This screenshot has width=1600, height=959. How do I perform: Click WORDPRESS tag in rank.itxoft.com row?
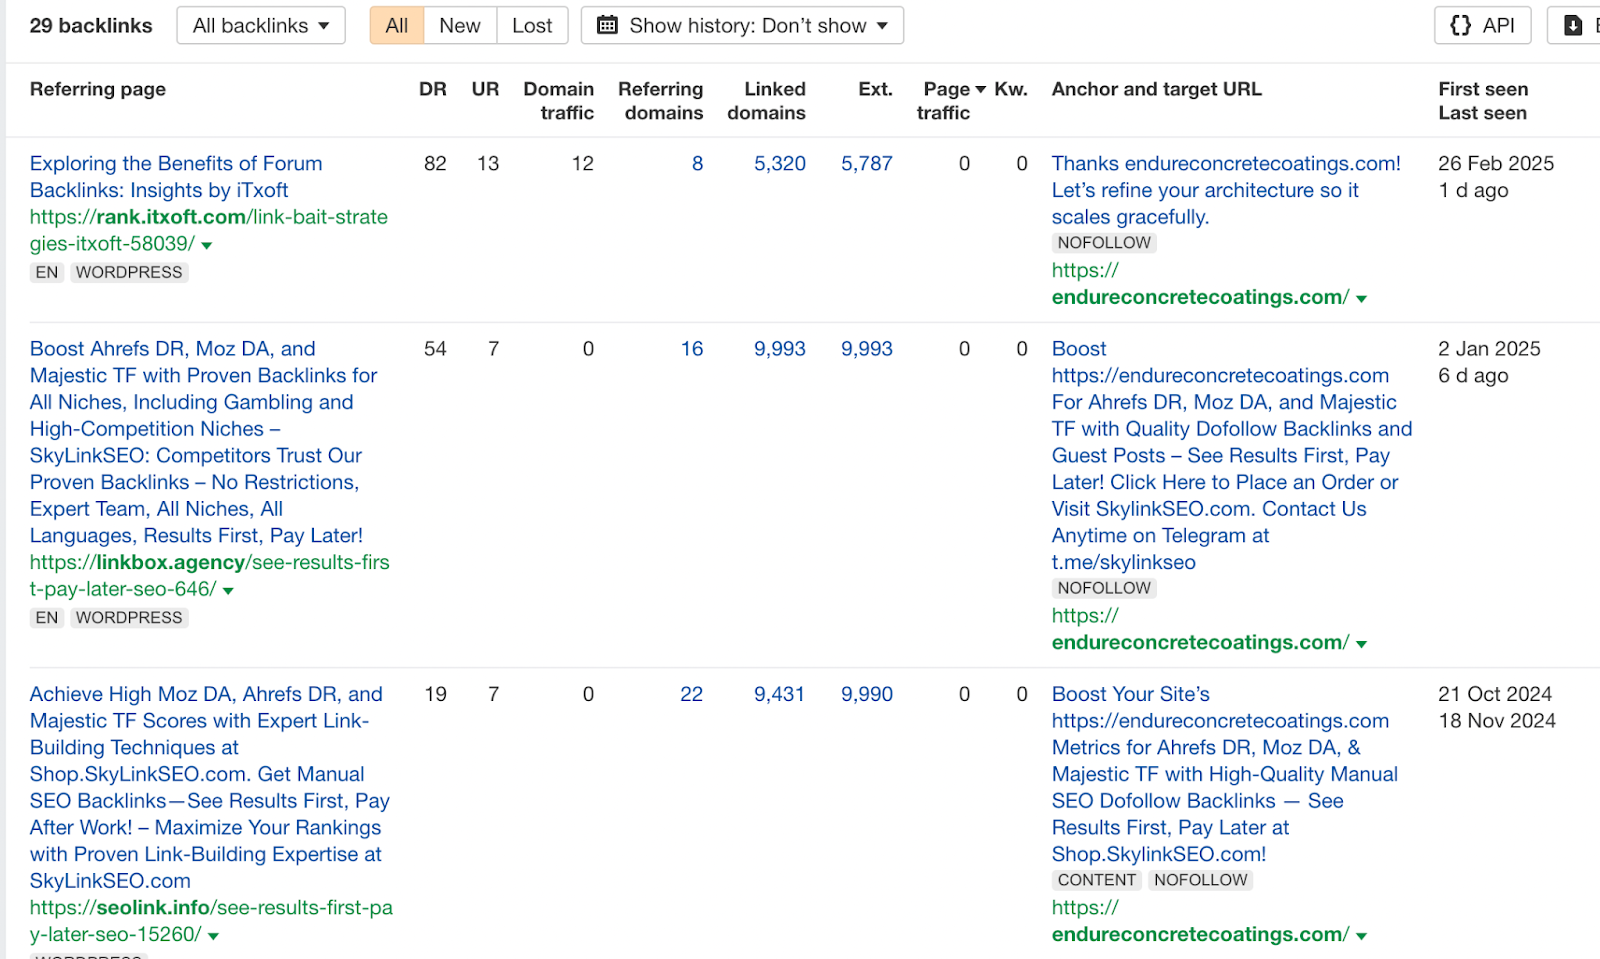[129, 272]
